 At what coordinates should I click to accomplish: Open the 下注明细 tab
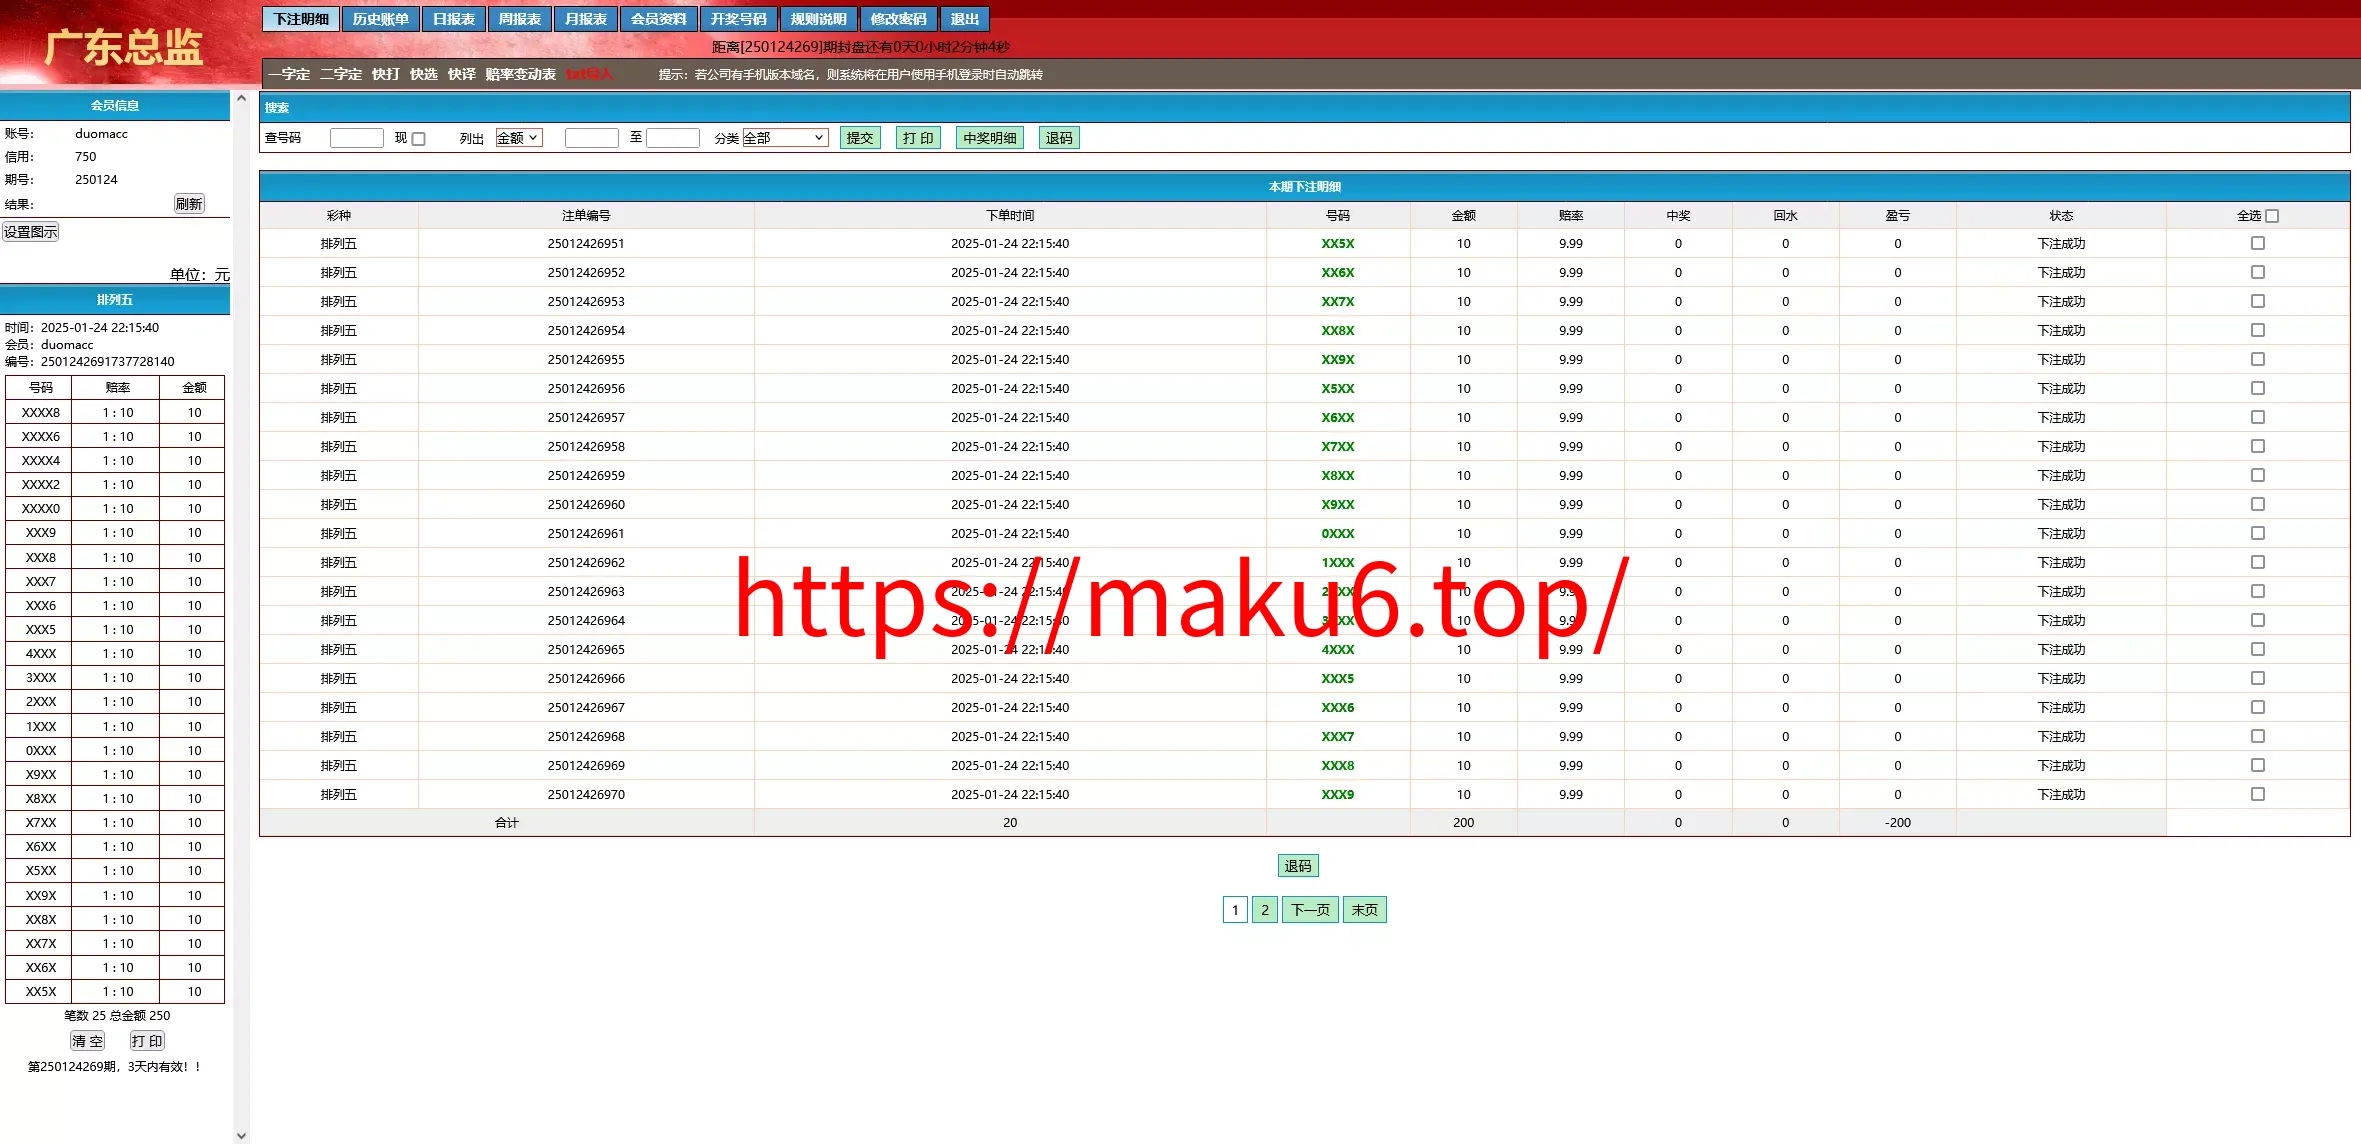pyautogui.click(x=301, y=19)
